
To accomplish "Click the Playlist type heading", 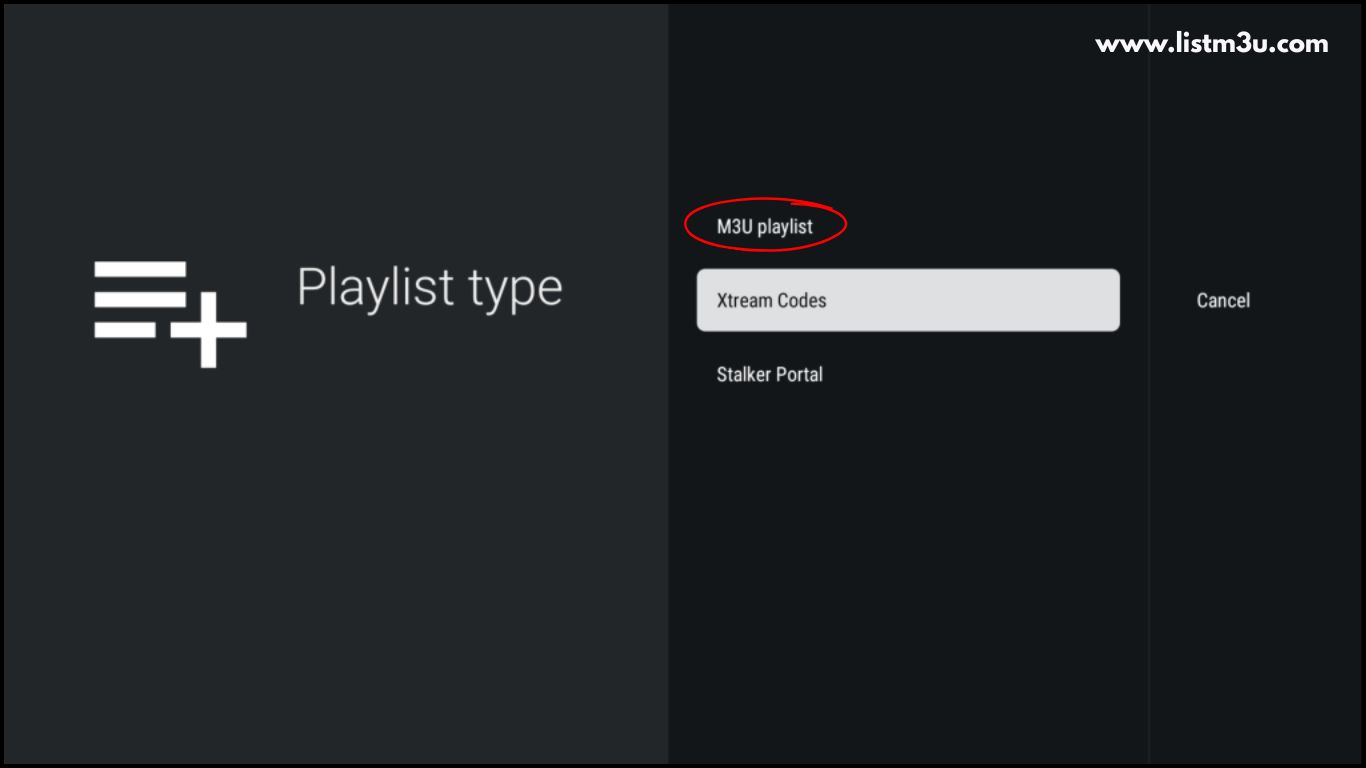I will 429,289.
